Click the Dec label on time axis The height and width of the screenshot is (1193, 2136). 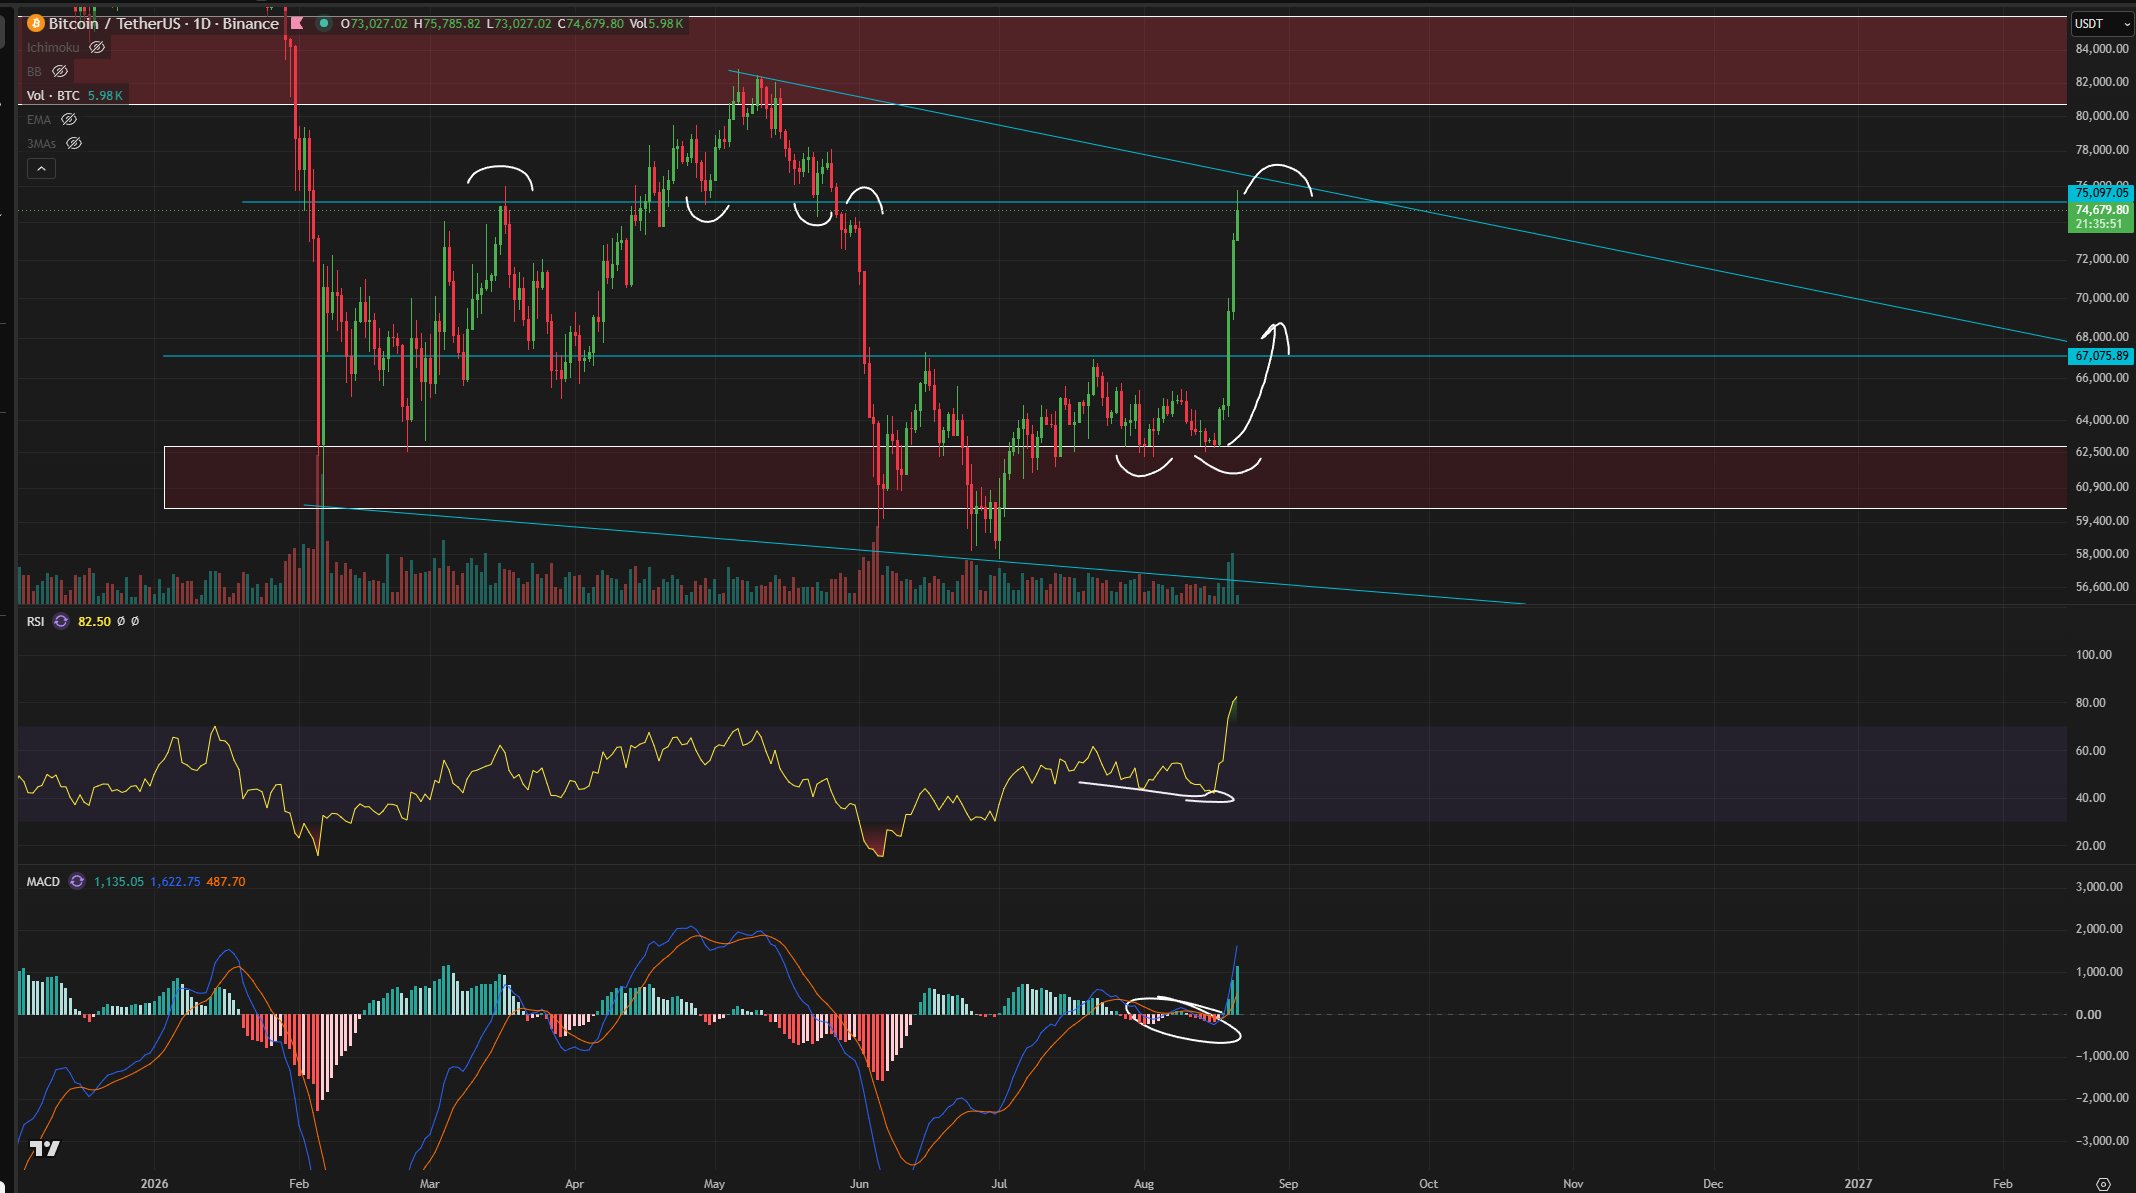[1712, 1184]
